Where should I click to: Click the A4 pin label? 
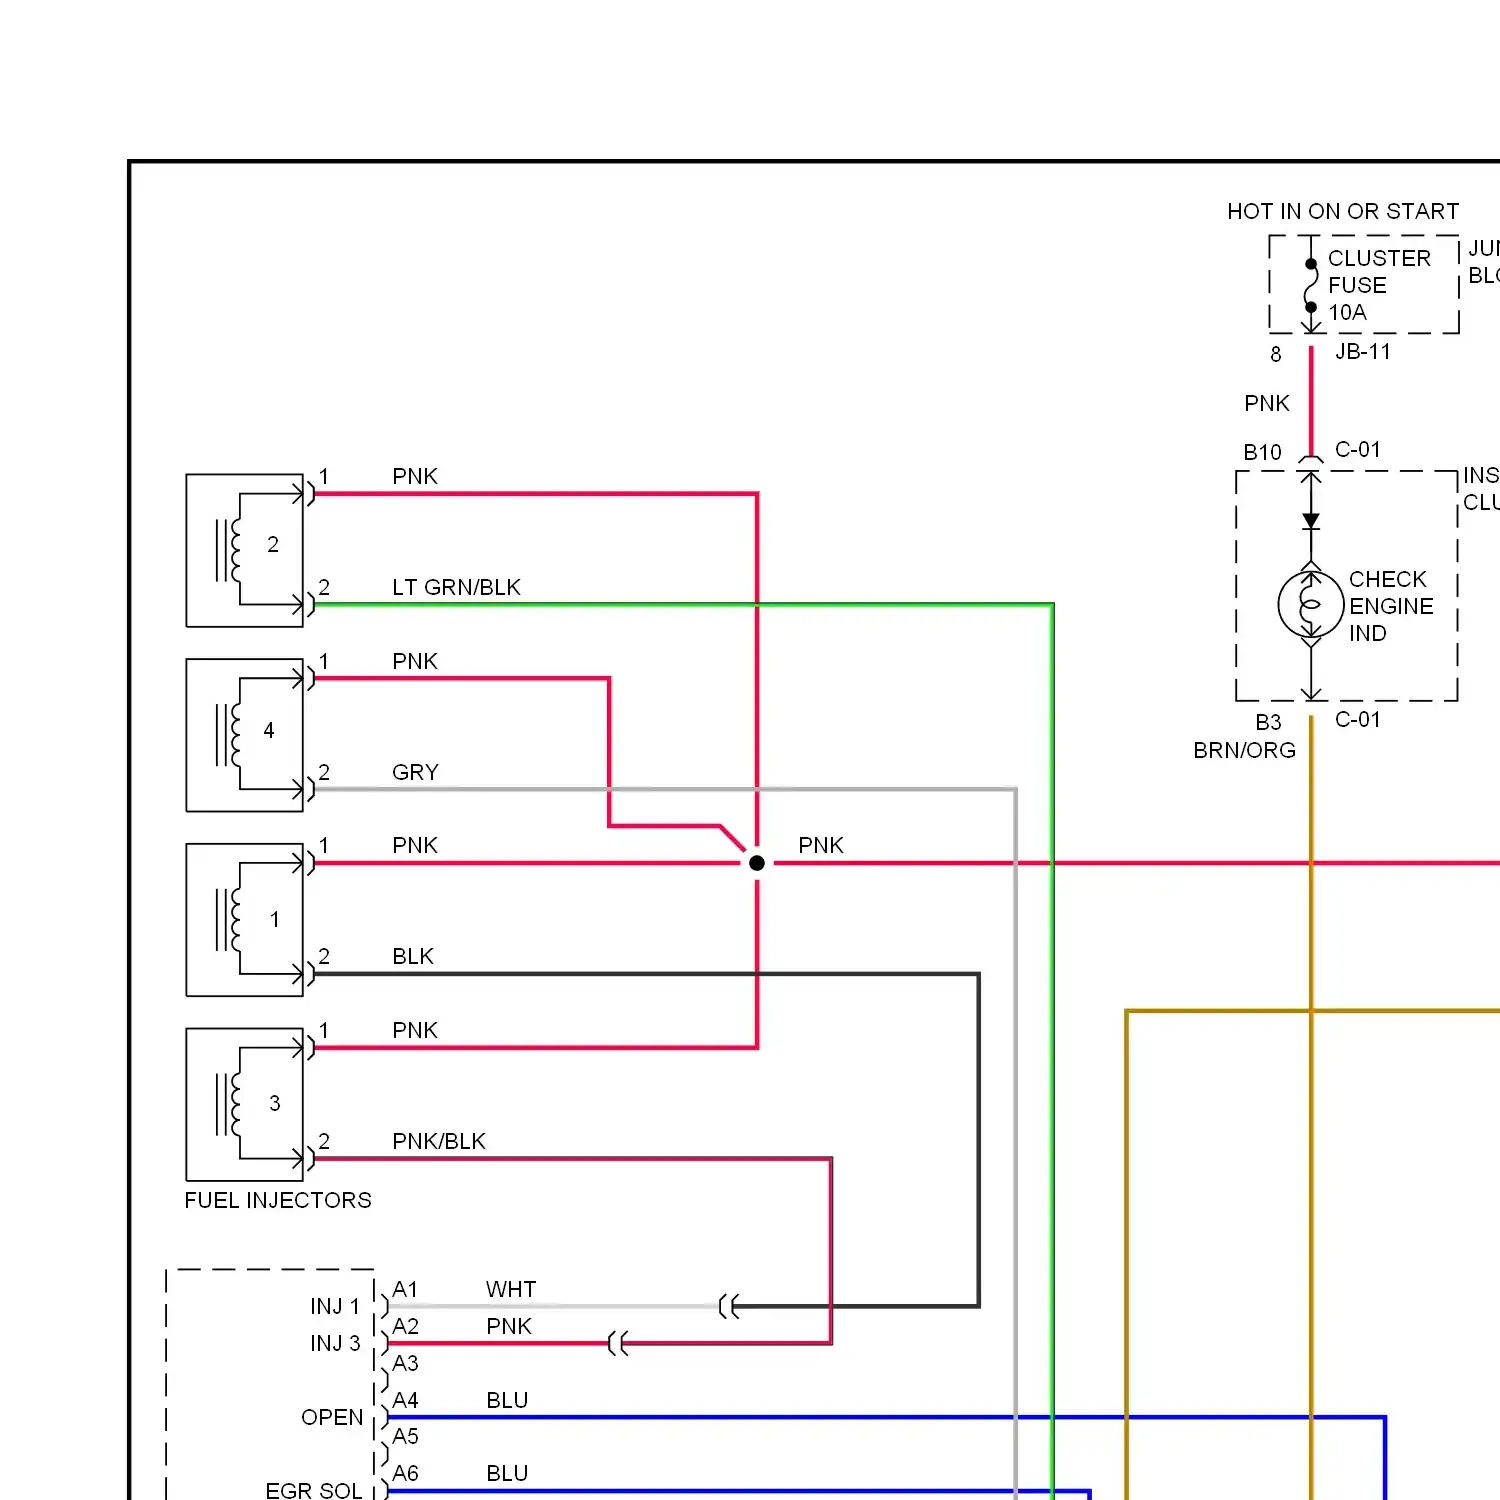tap(405, 1401)
